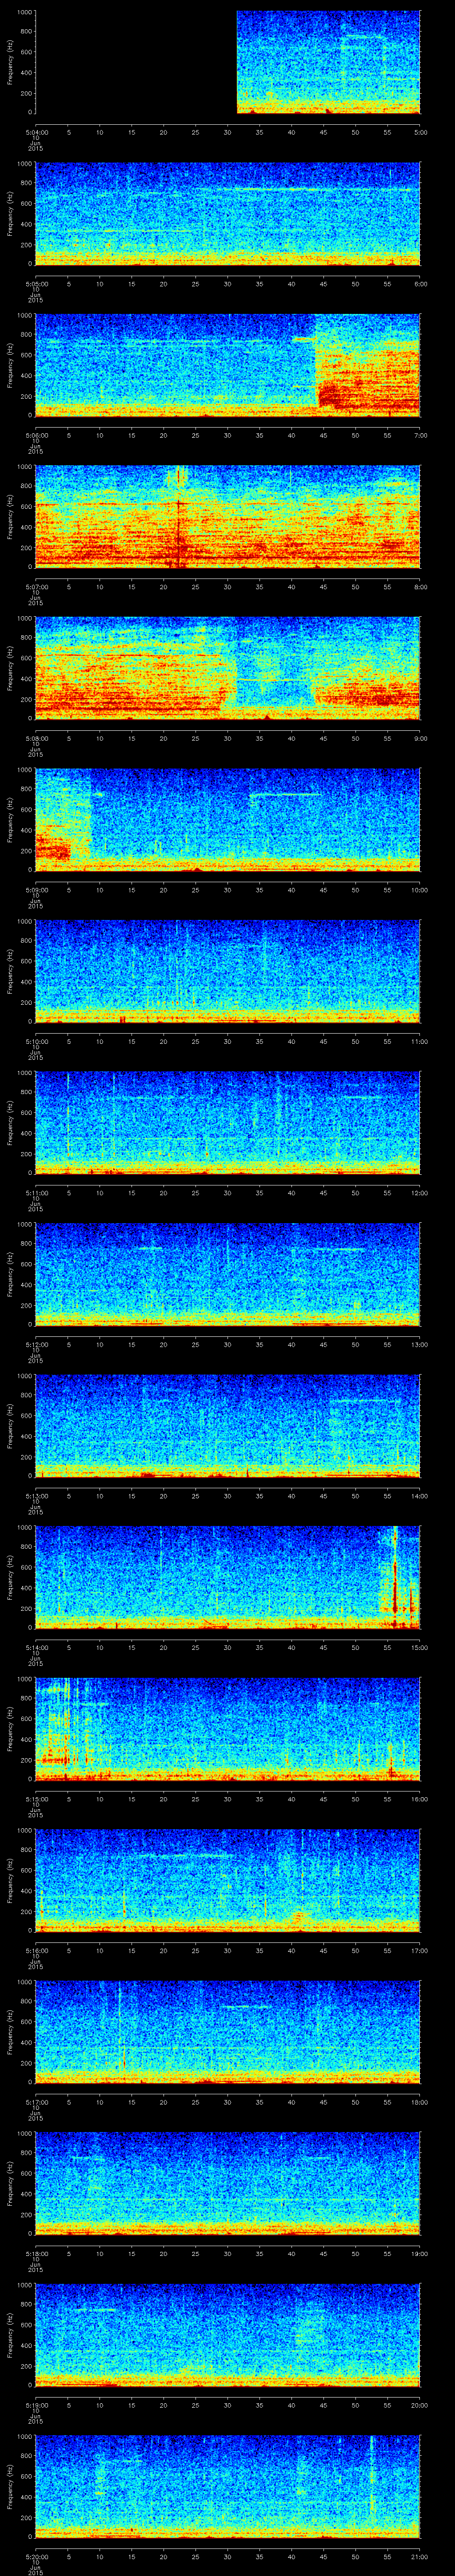455x2576 pixels.
Task: Click the "5:08:00" start time label
Action: pos(36,737)
